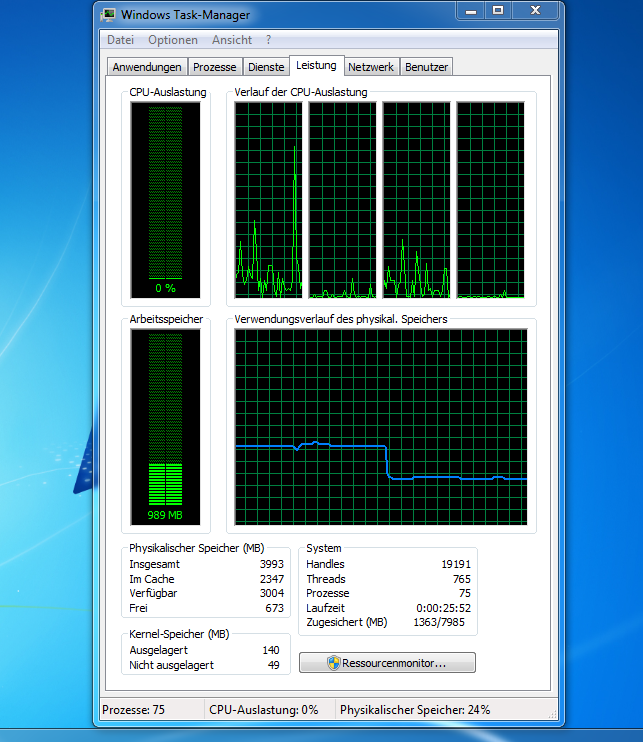Switch to the Anwendungen tab
Image resolution: width=643 pixels, height=742 pixels.
[147, 67]
